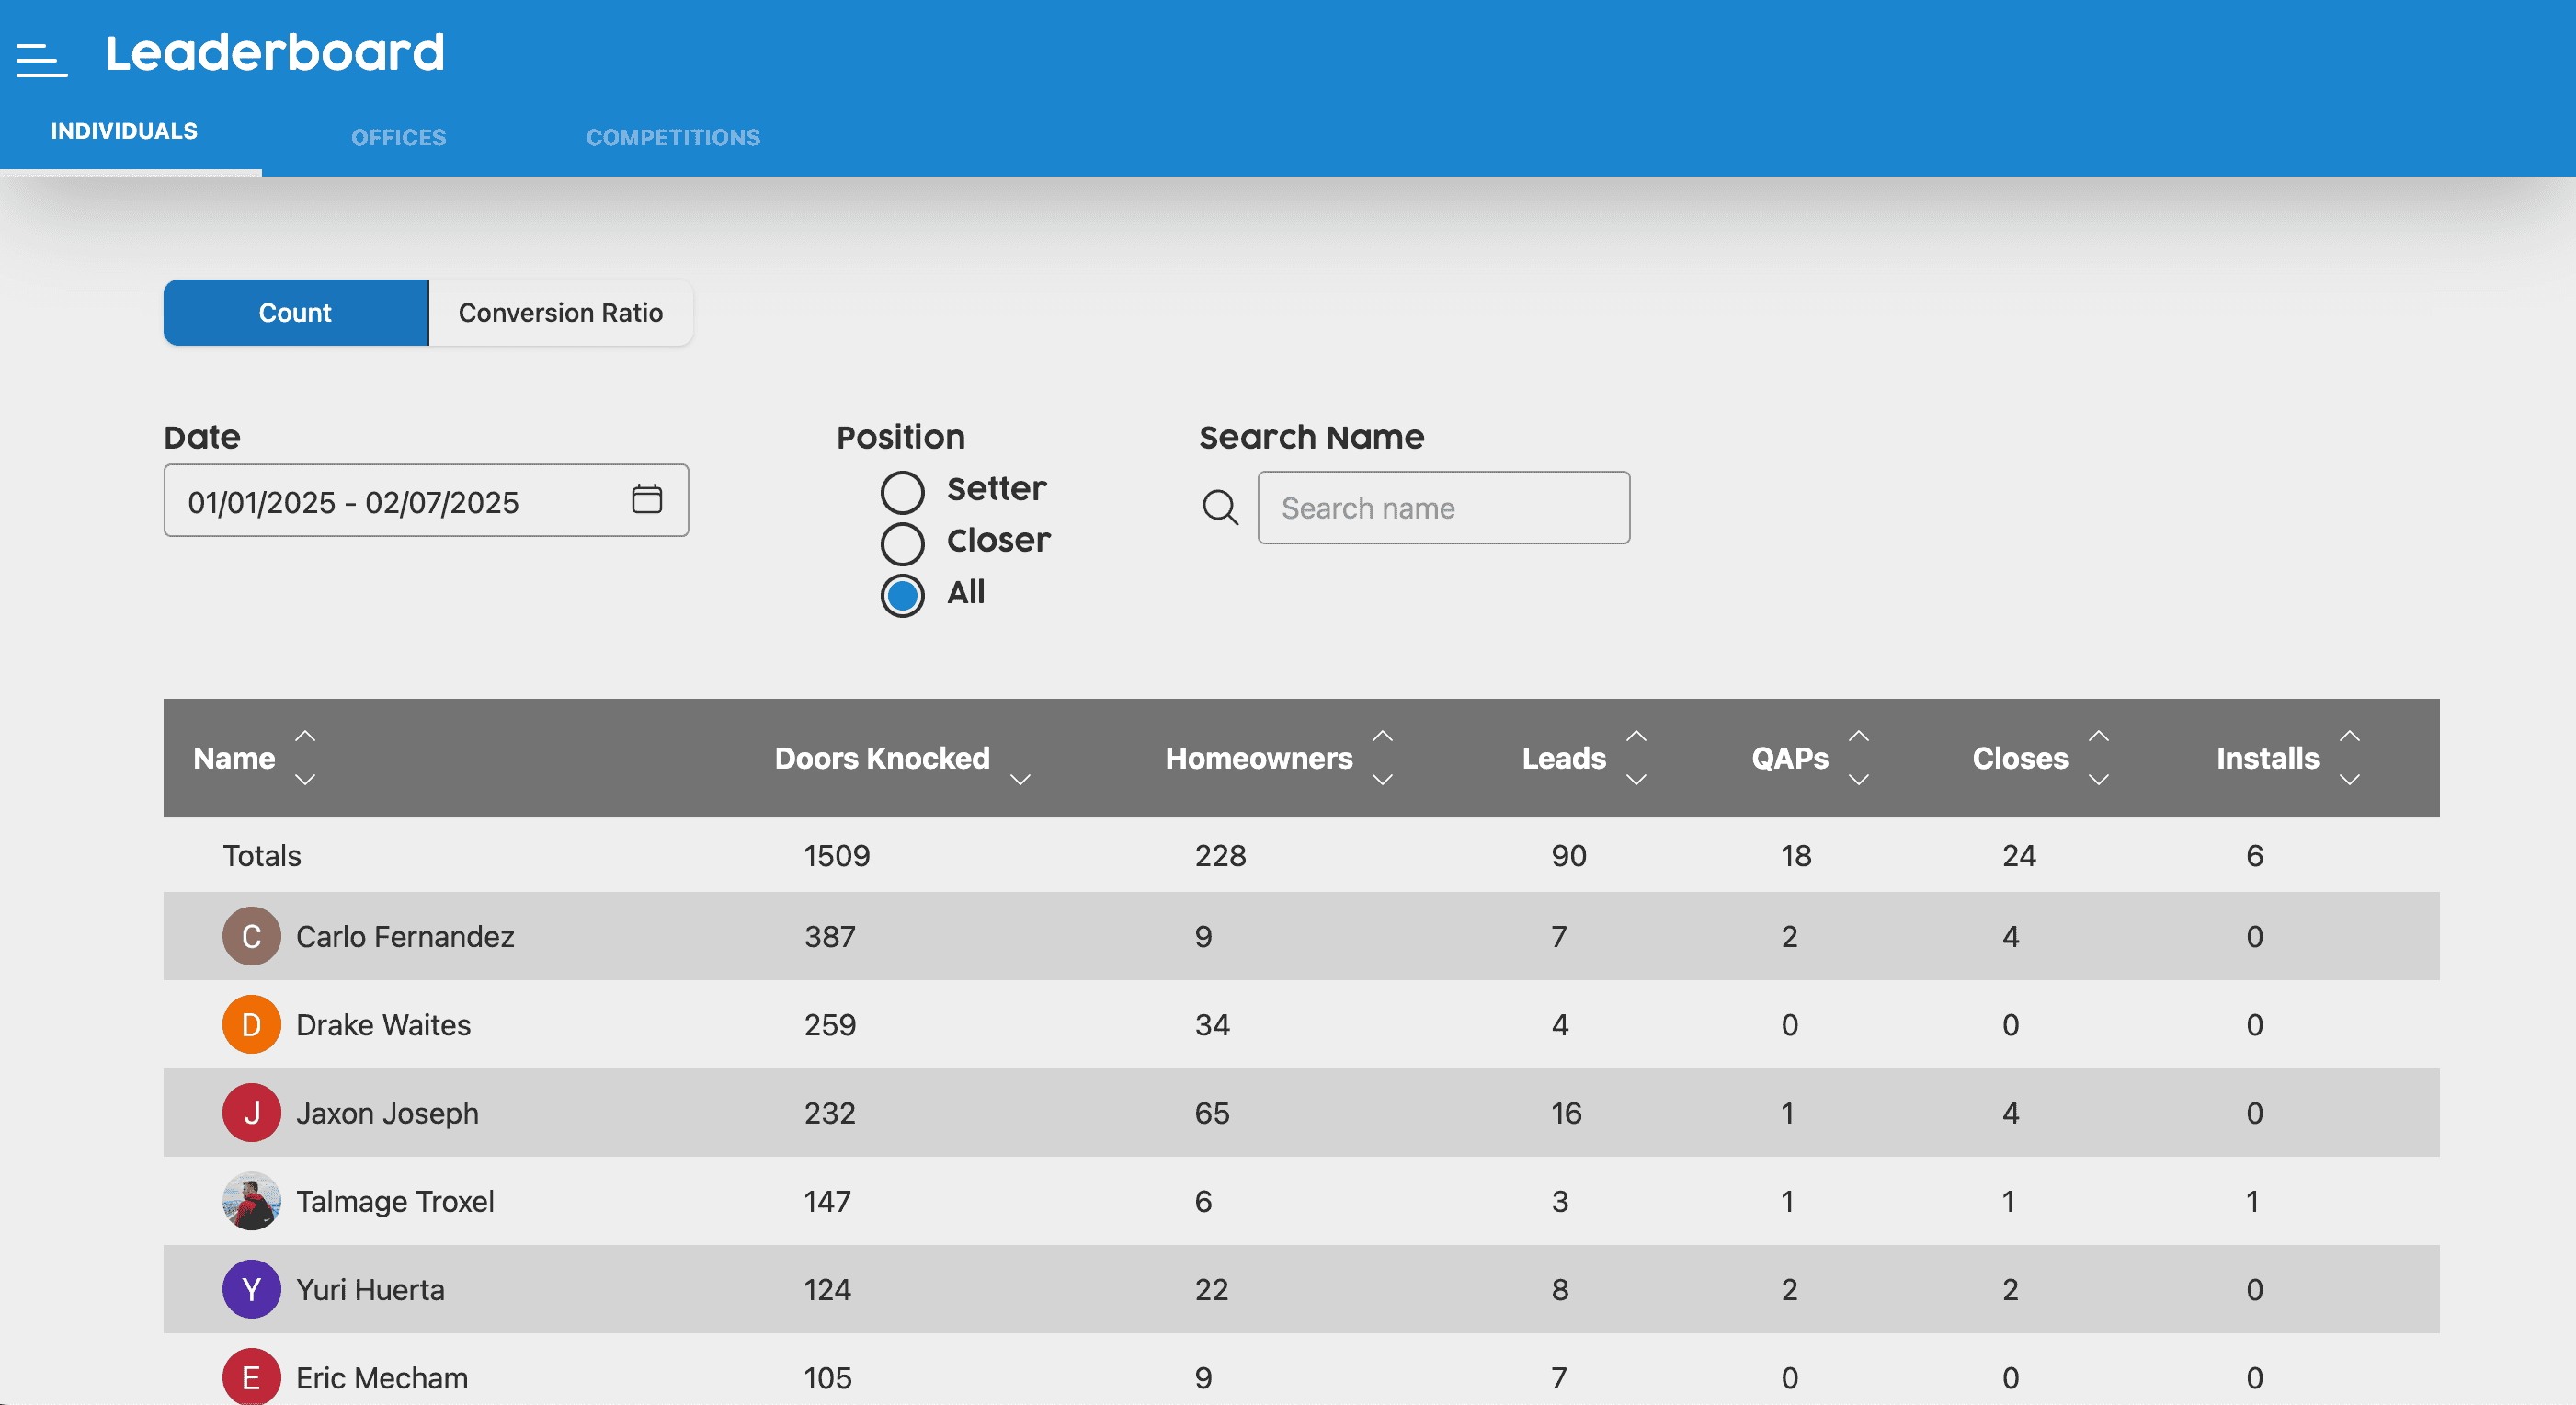Open the hamburger navigation menu
This screenshot has height=1405, width=2576.
coord(41,59)
